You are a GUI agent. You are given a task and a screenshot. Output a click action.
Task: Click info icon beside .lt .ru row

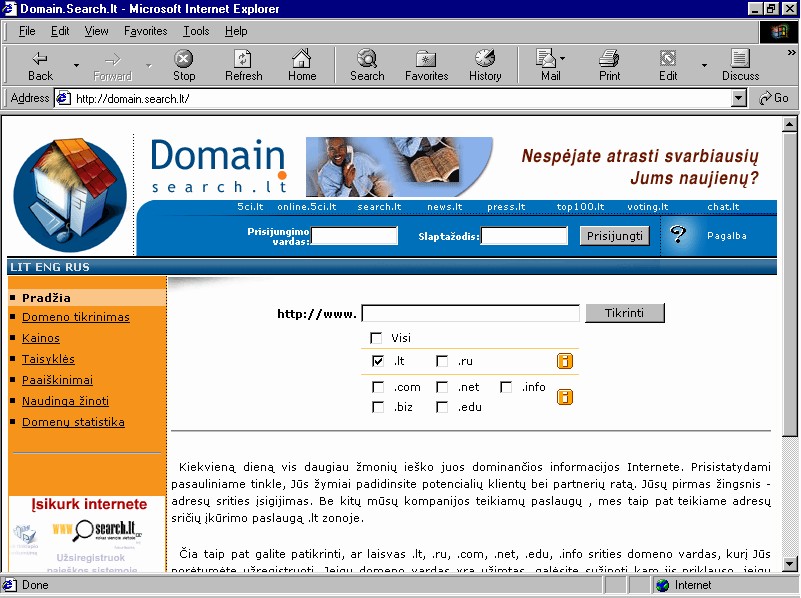tap(565, 361)
